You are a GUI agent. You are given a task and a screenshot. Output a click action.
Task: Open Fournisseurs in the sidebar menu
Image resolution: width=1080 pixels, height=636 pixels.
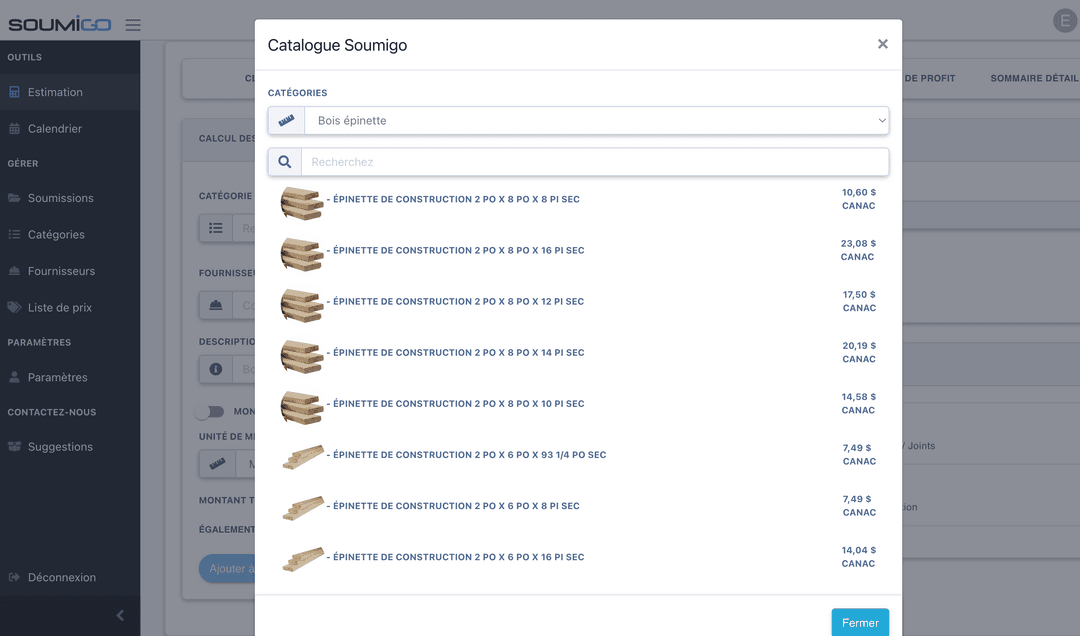[x=61, y=271]
